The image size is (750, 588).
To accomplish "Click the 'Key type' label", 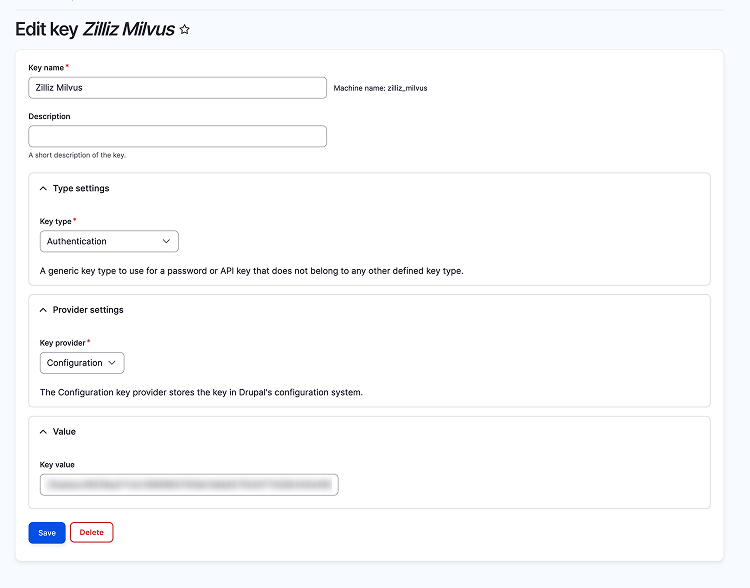I will (x=55, y=222).
